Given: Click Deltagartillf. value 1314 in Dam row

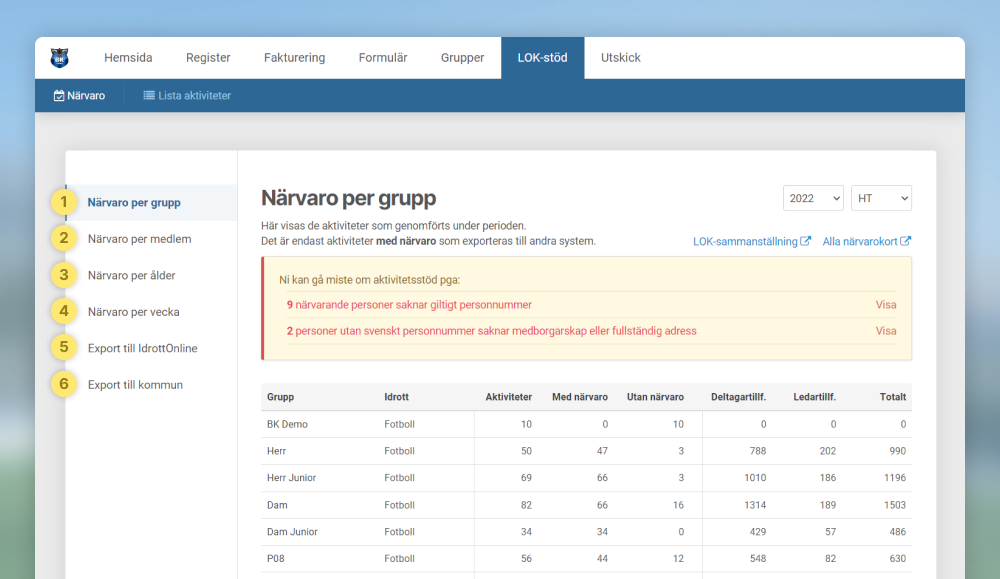Looking at the screenshot, I should (x=755, y=505).
